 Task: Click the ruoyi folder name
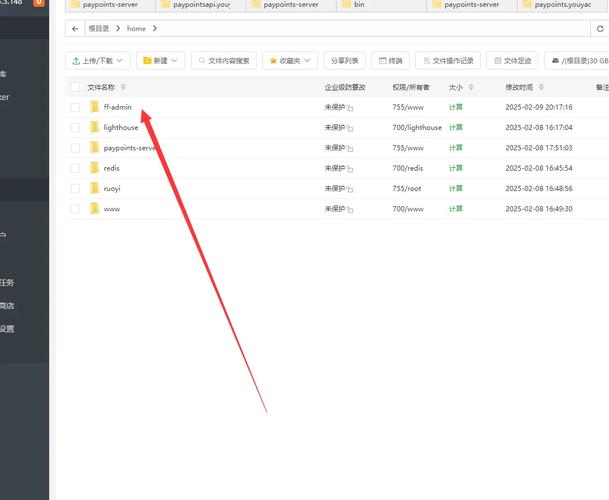coord(112,189)
